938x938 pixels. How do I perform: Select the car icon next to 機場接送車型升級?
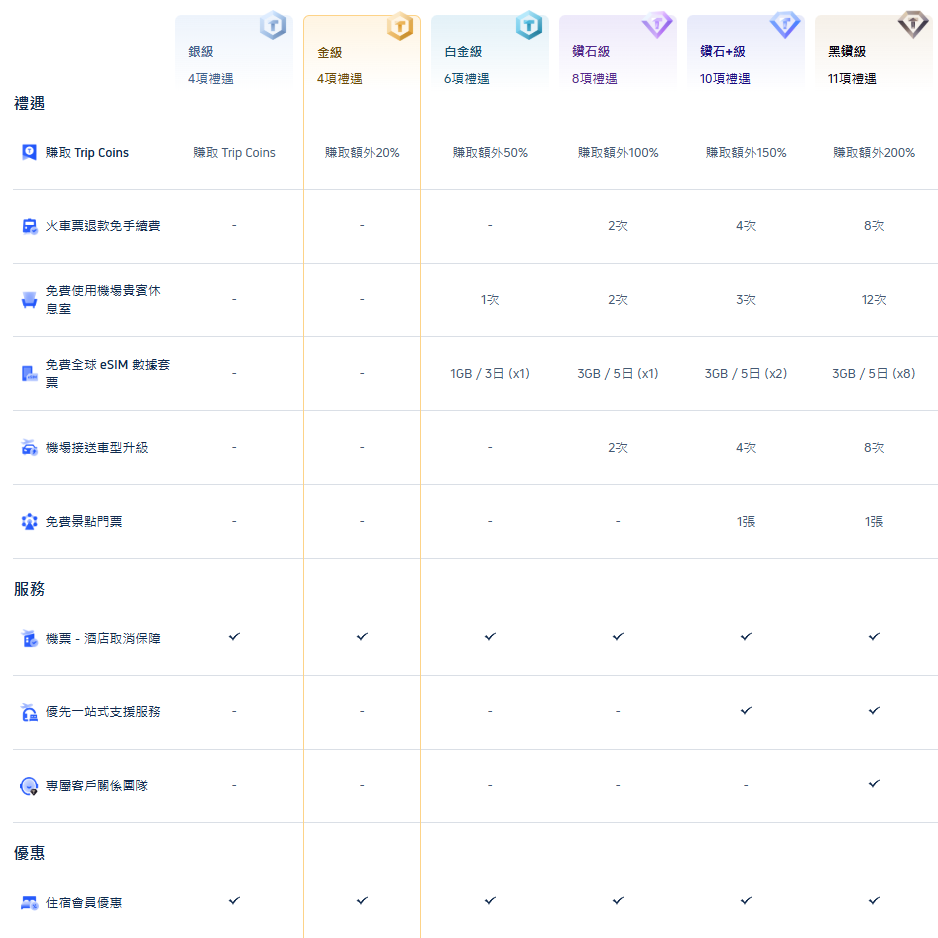pos(29,447)
